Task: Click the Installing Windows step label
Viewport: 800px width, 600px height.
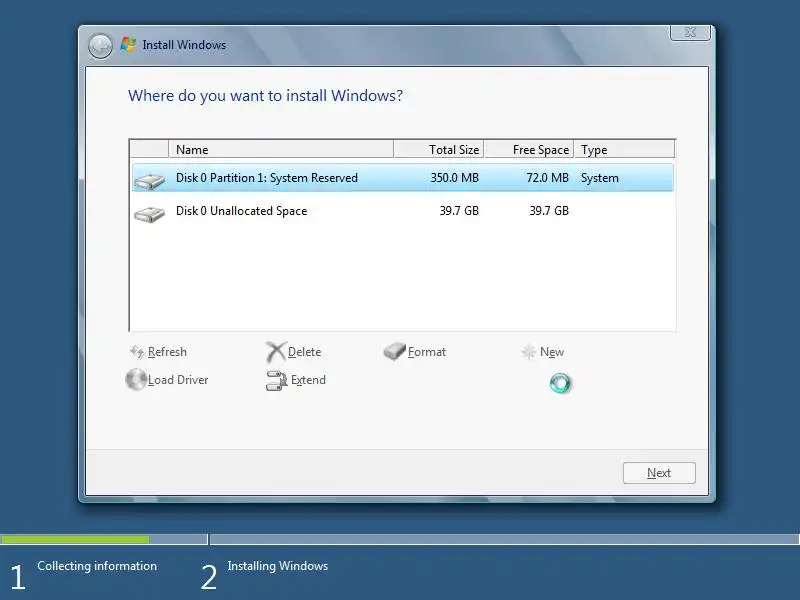Action: tap(278, 566)
